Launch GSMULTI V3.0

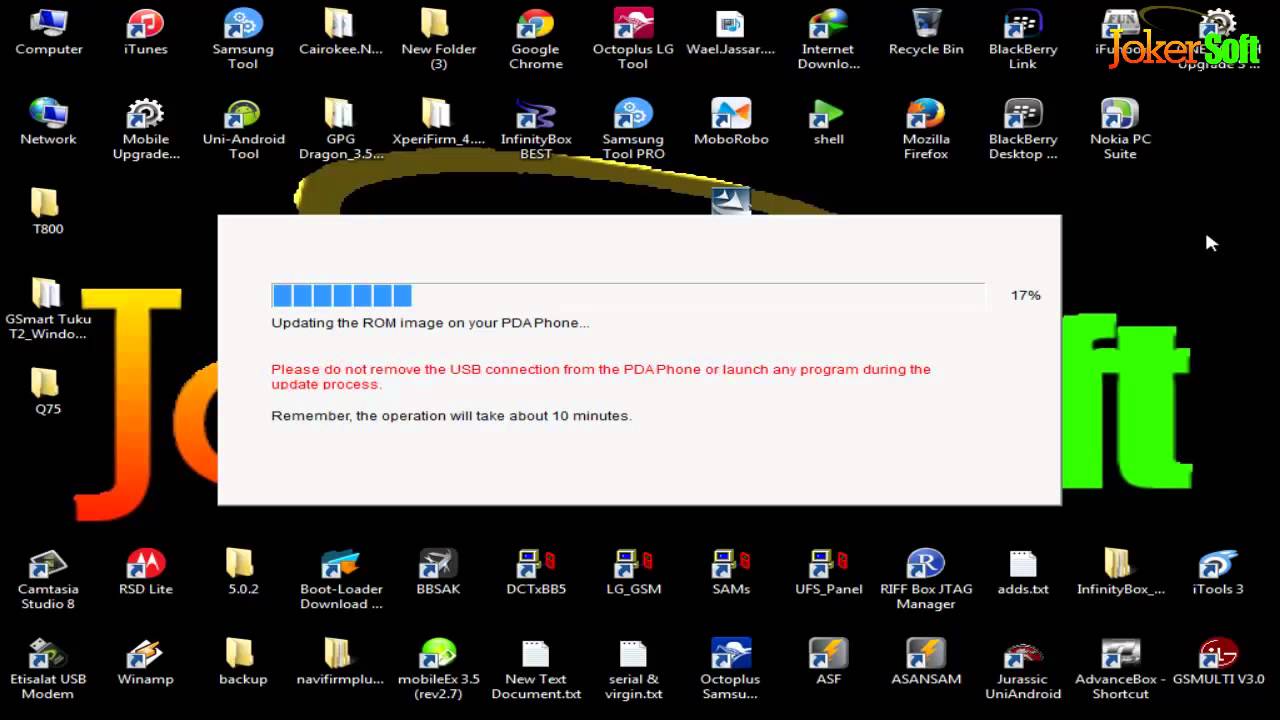click(1218, 662)
